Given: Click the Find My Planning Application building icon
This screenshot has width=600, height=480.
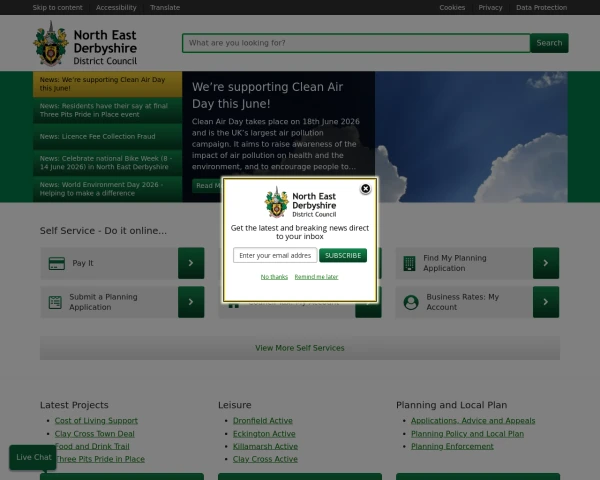Looking at the screenshot, I should pyautogui.click(x=409, y=263).
